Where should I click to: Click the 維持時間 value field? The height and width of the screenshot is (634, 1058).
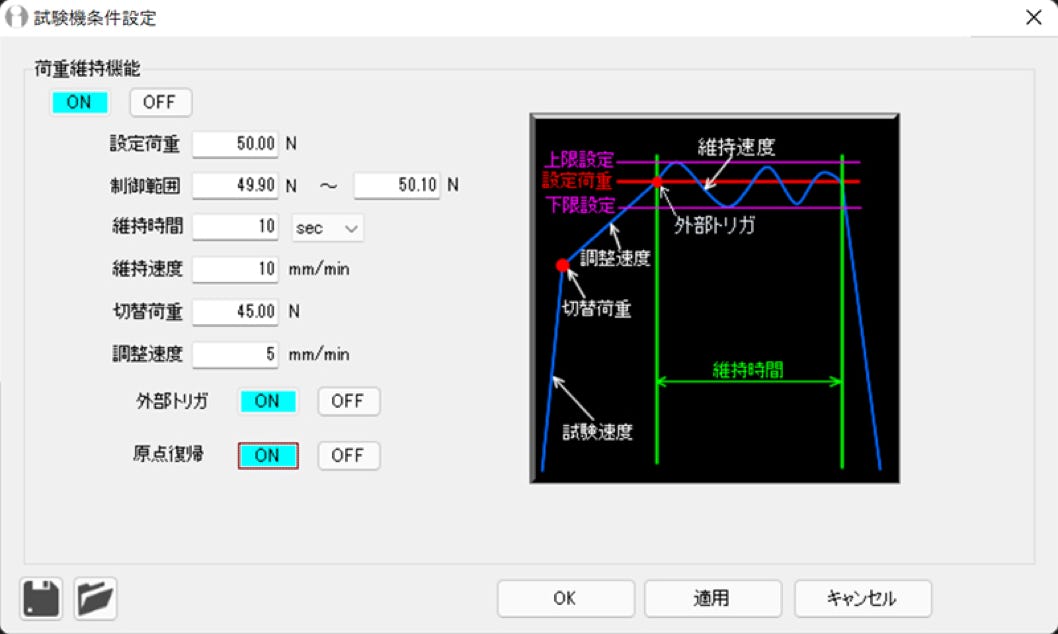[x=235, y=227]
